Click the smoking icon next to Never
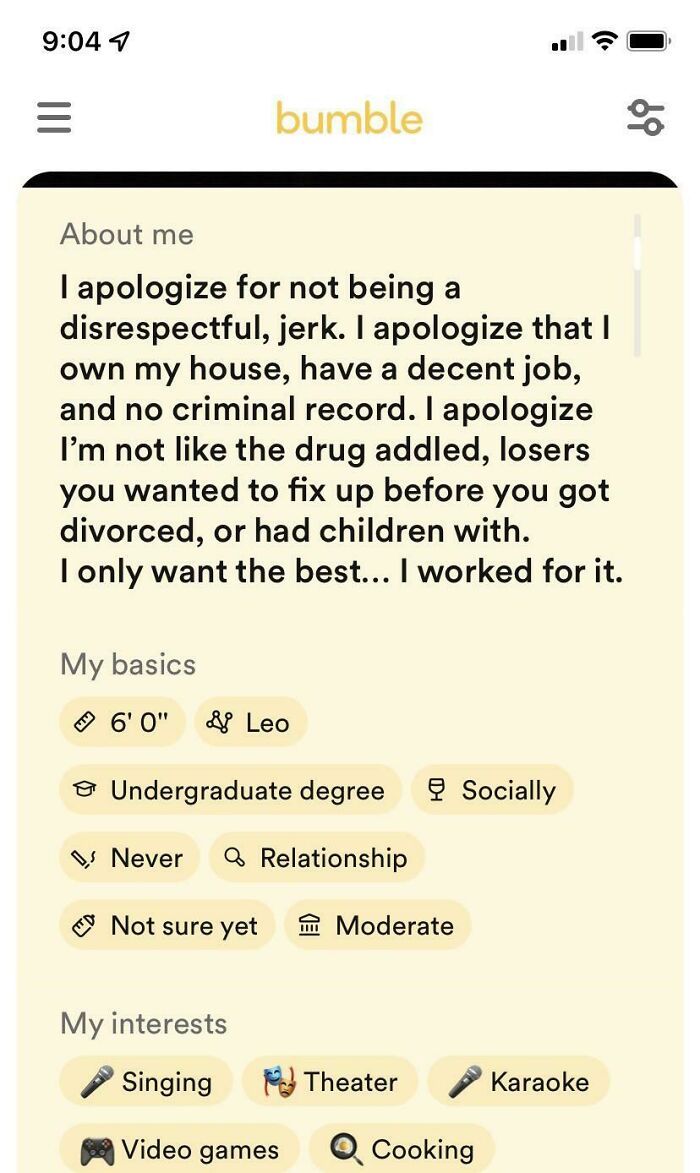This screenshot has width=700, height=1173. pos(84,857)
